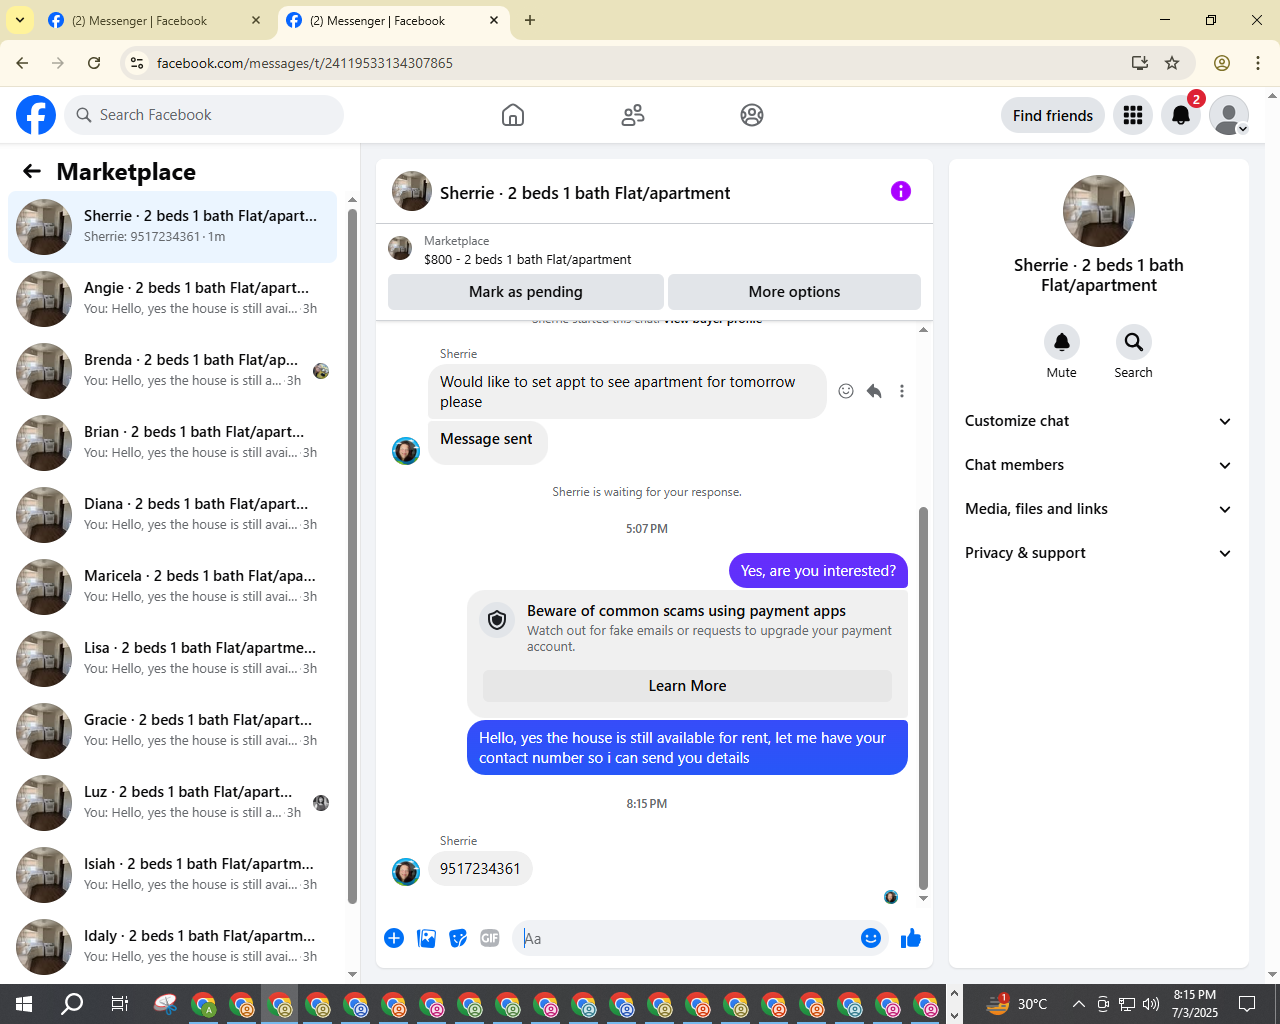Open emoji picker in message box
The height and width of the screenshot is (1024, 1280).
coord(871,938)
